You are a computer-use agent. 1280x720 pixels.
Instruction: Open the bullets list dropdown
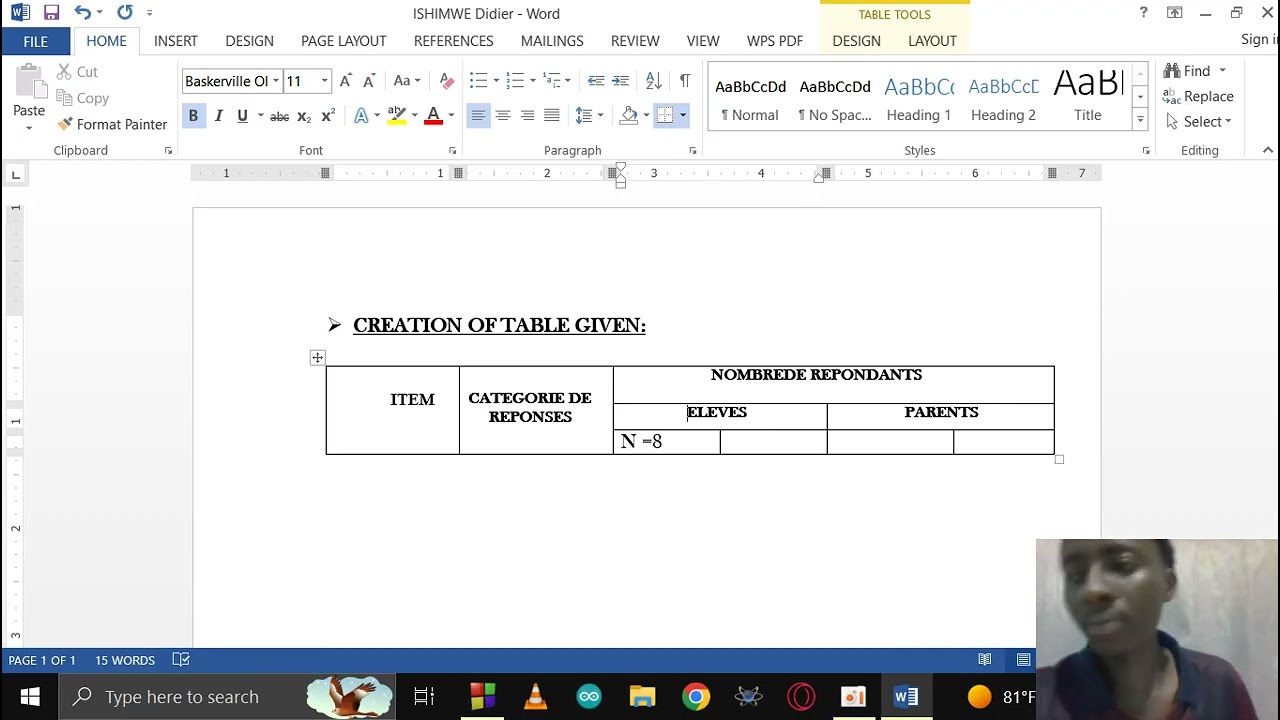tap(497, 81)
